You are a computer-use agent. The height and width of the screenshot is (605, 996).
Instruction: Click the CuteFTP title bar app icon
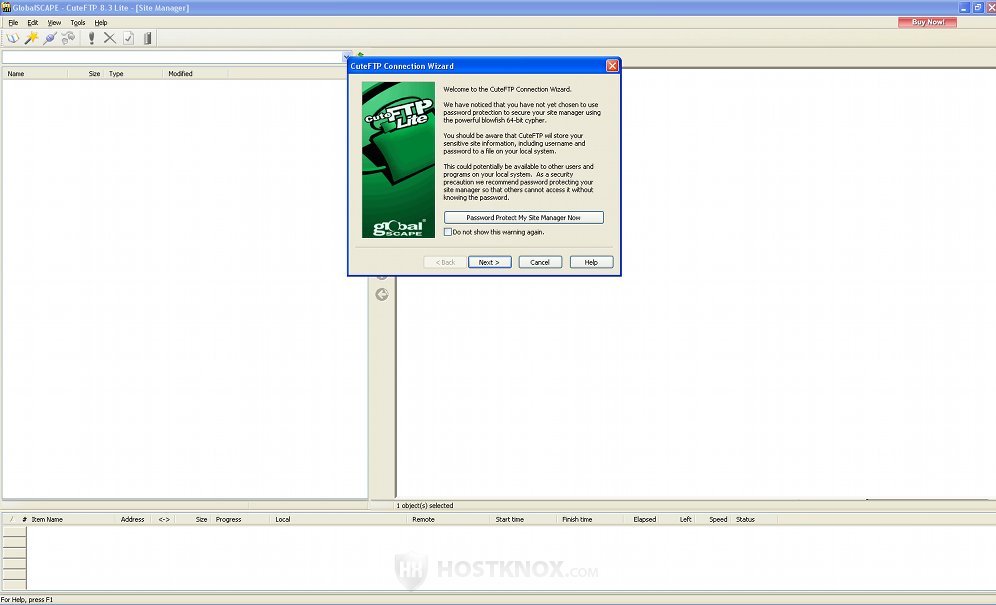click(x=6, y=8)
